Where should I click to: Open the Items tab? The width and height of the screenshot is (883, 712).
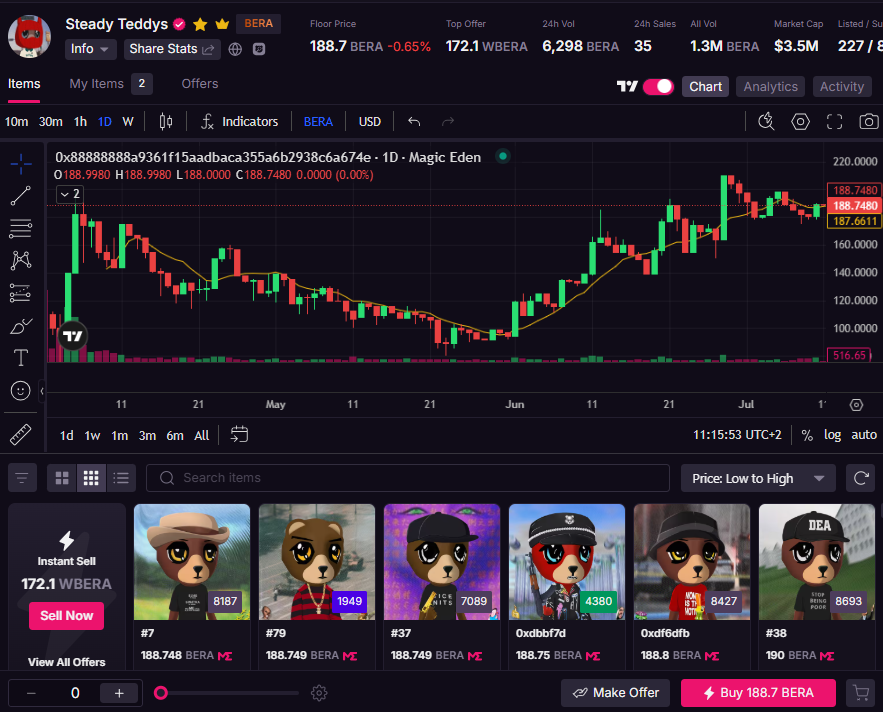(24, 84)
